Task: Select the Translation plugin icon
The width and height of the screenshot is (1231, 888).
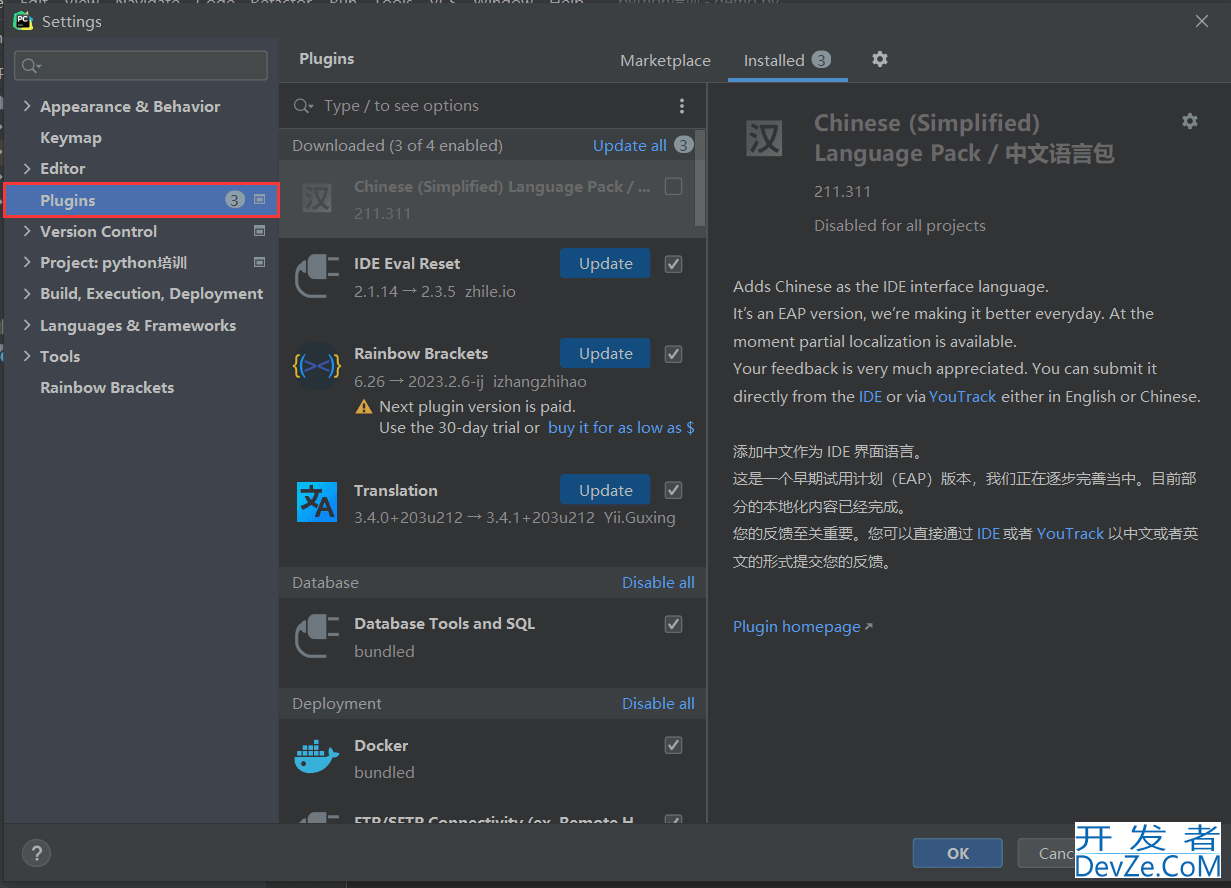Action: 317,502
